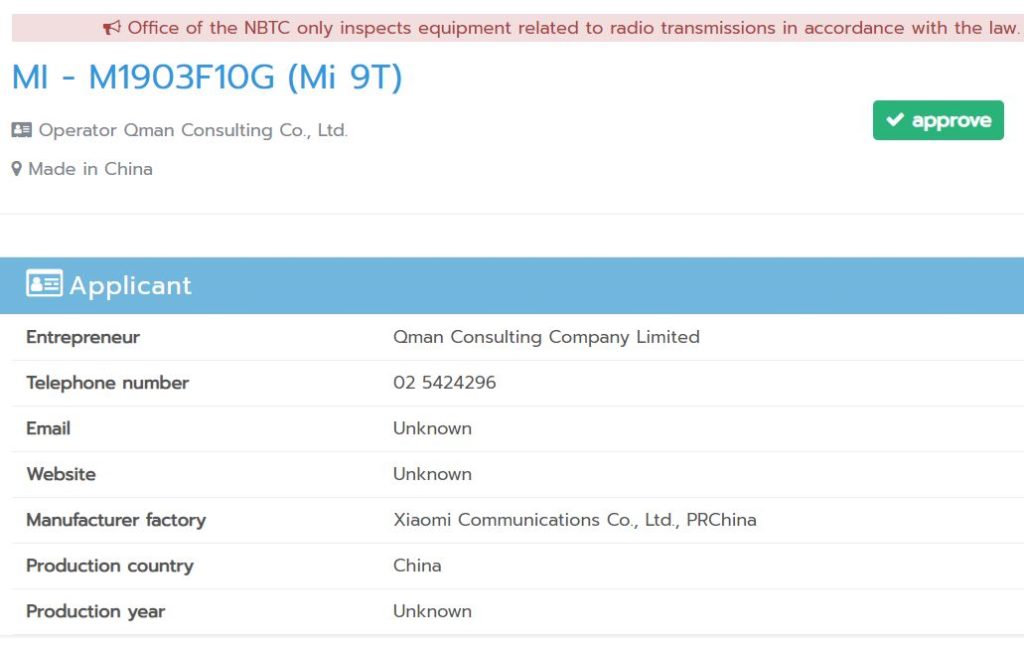1024x654 pixels.
Task: Click the Production country China value
Action: point(417,566)
